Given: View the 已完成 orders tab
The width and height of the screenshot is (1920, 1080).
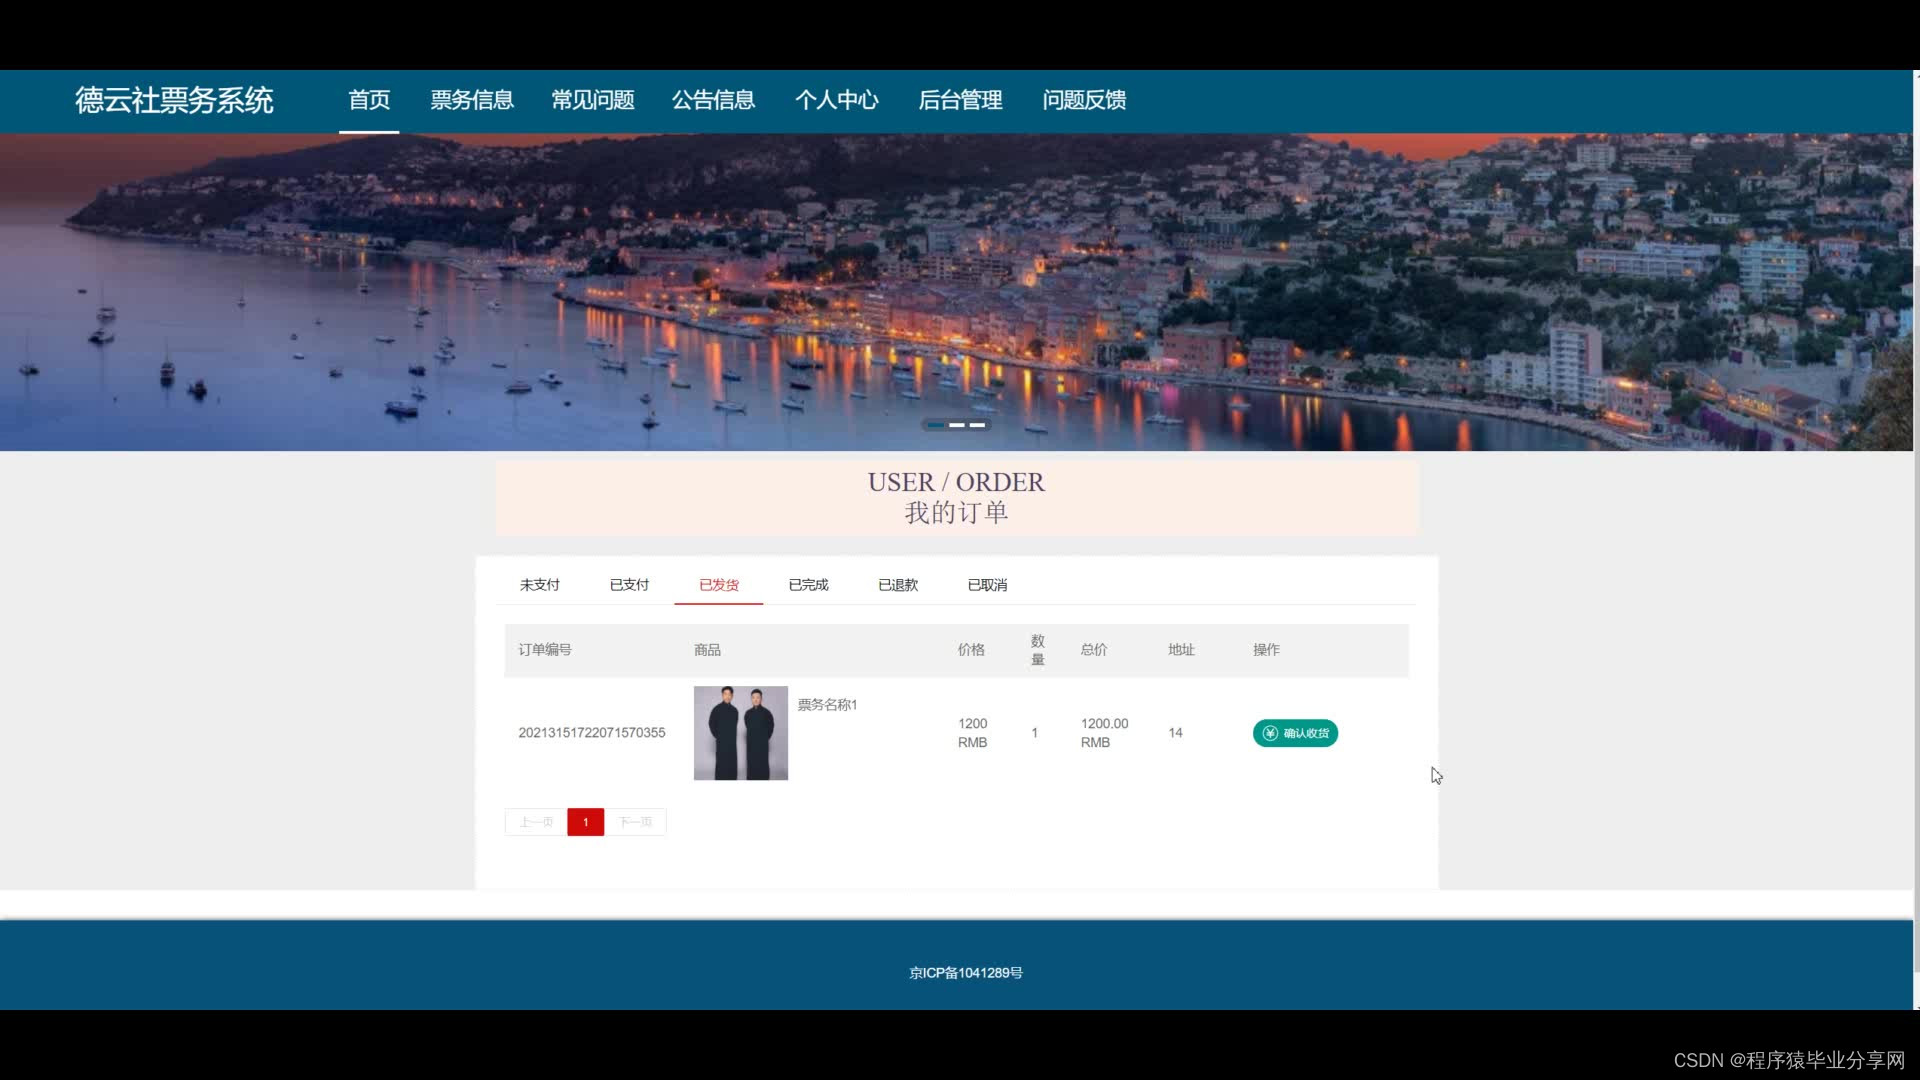Looking at the screenshot, I should coord(808,585).
